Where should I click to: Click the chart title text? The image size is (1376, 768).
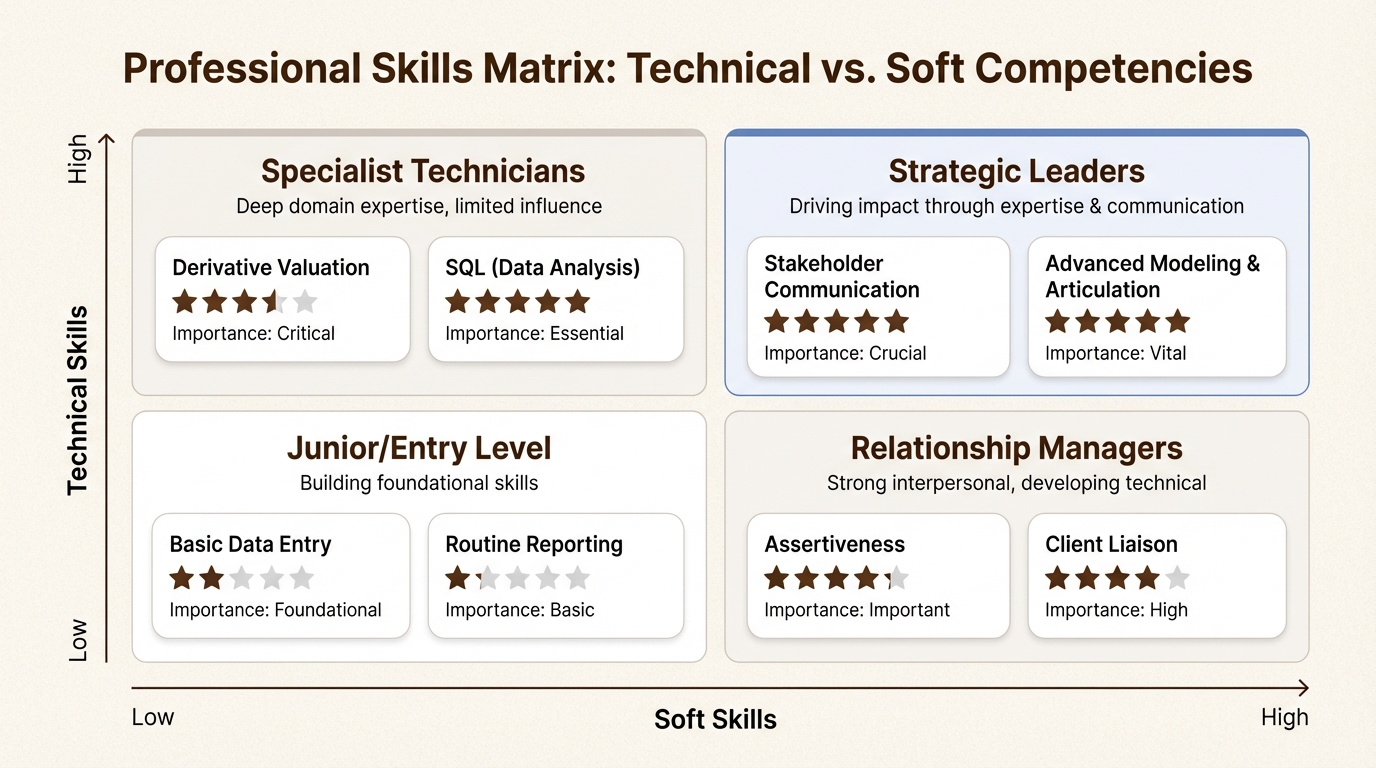[x=687, y=69]
